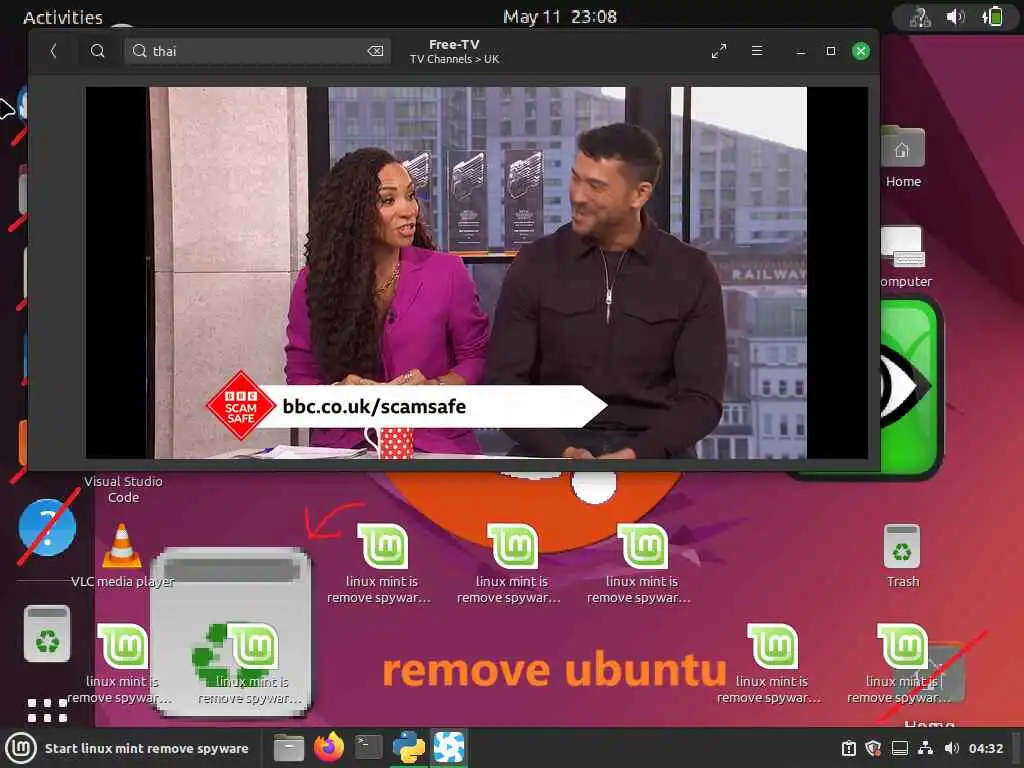1024x768 pixels.
Task: Open network settings in the top bar
Action: [921, 16]
